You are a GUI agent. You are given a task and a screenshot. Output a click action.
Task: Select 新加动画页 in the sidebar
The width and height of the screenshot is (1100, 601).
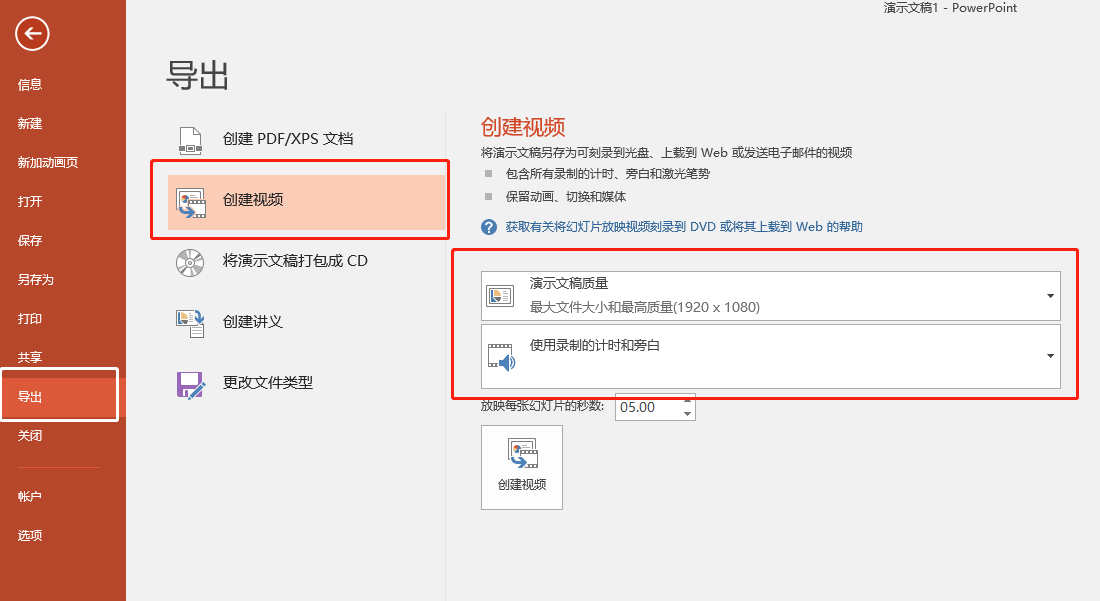(x=48, y=163)
